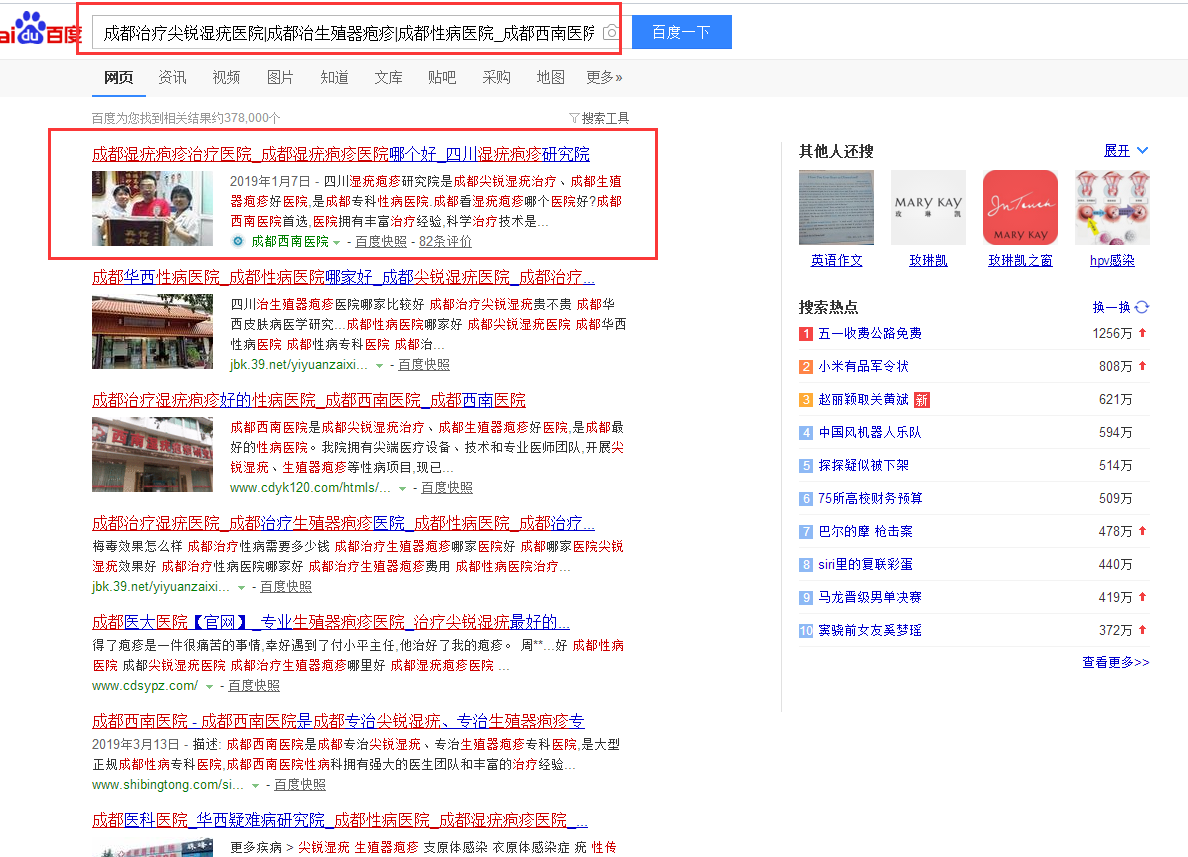Click the 英语作文 suggestion image

(836, 208)
